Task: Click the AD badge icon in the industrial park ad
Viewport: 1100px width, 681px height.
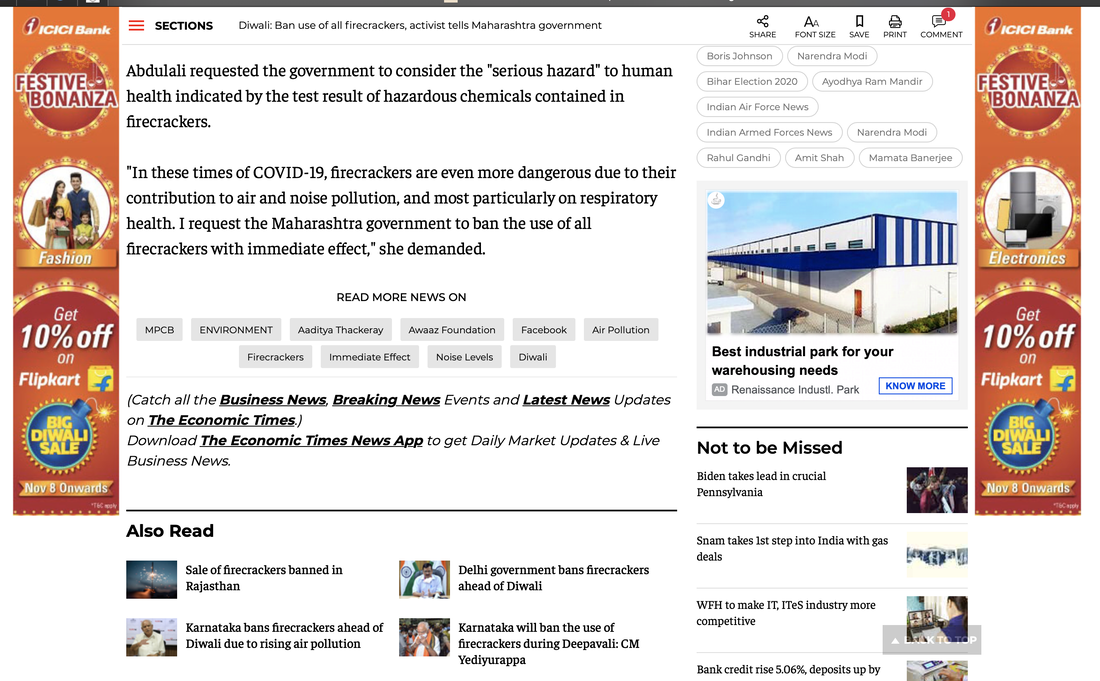Action: 719,389
